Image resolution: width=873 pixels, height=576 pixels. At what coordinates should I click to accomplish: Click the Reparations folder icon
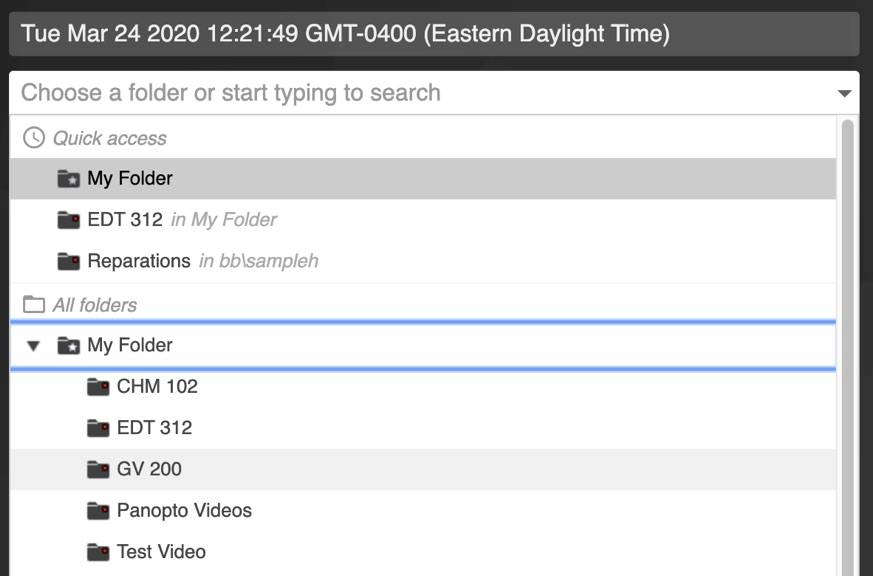tap(68, 261)
